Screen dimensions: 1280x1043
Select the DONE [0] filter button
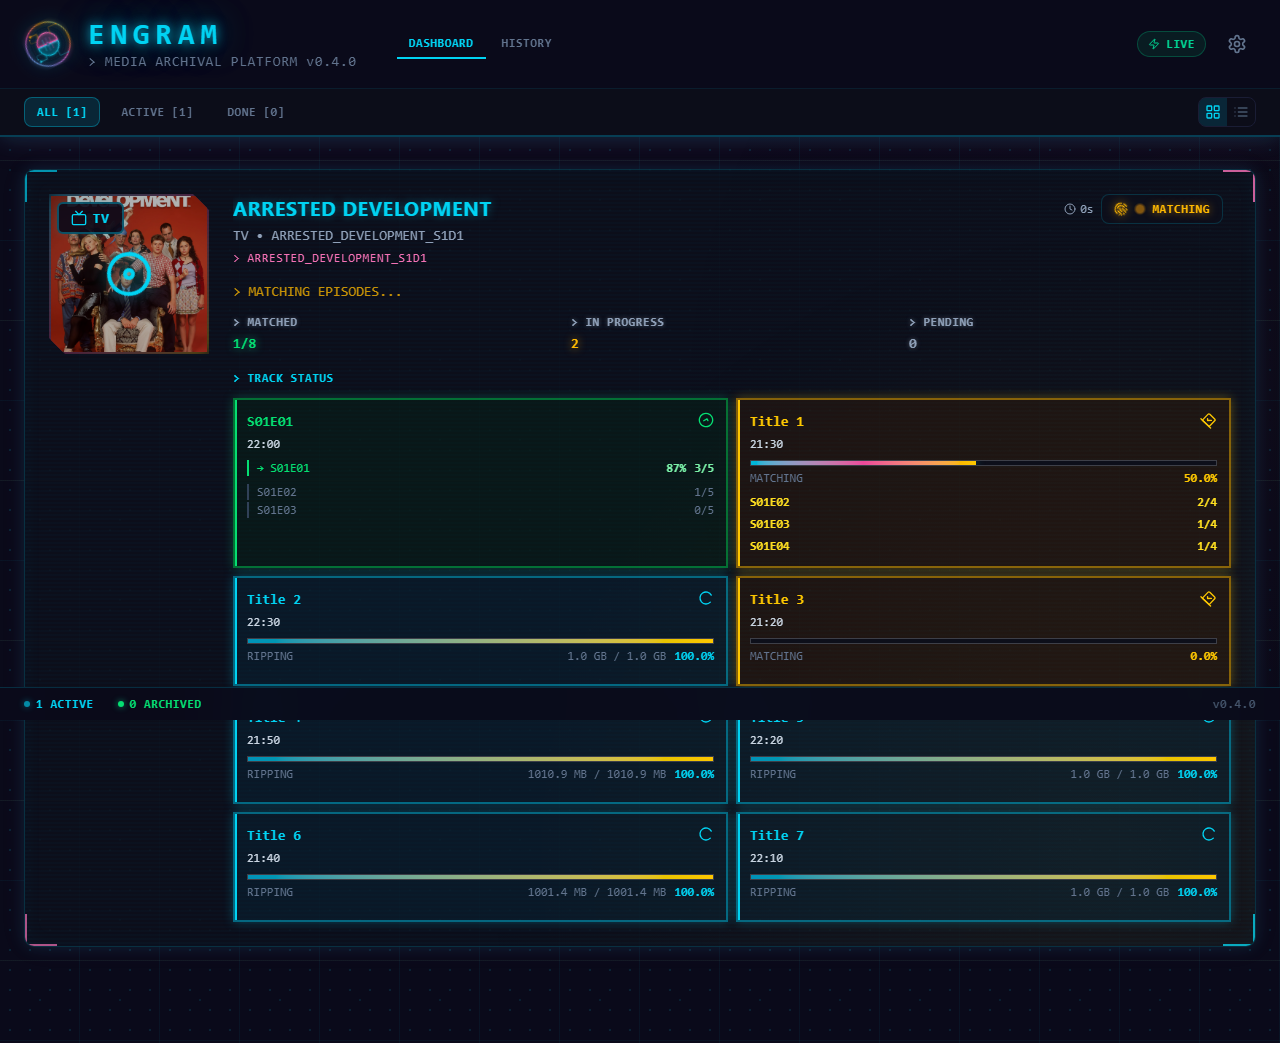(255, 112)
